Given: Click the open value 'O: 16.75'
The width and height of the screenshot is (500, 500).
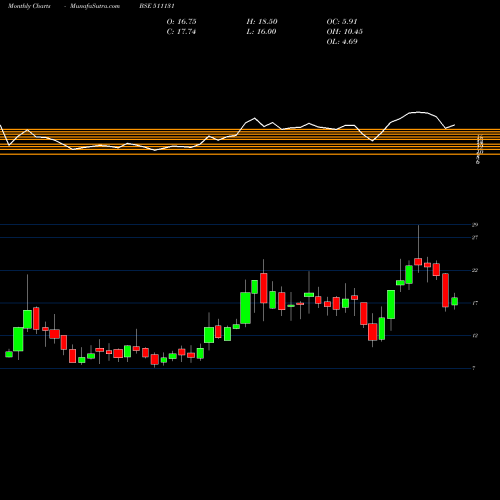Looking at the screenshot, I should point(181,22).
